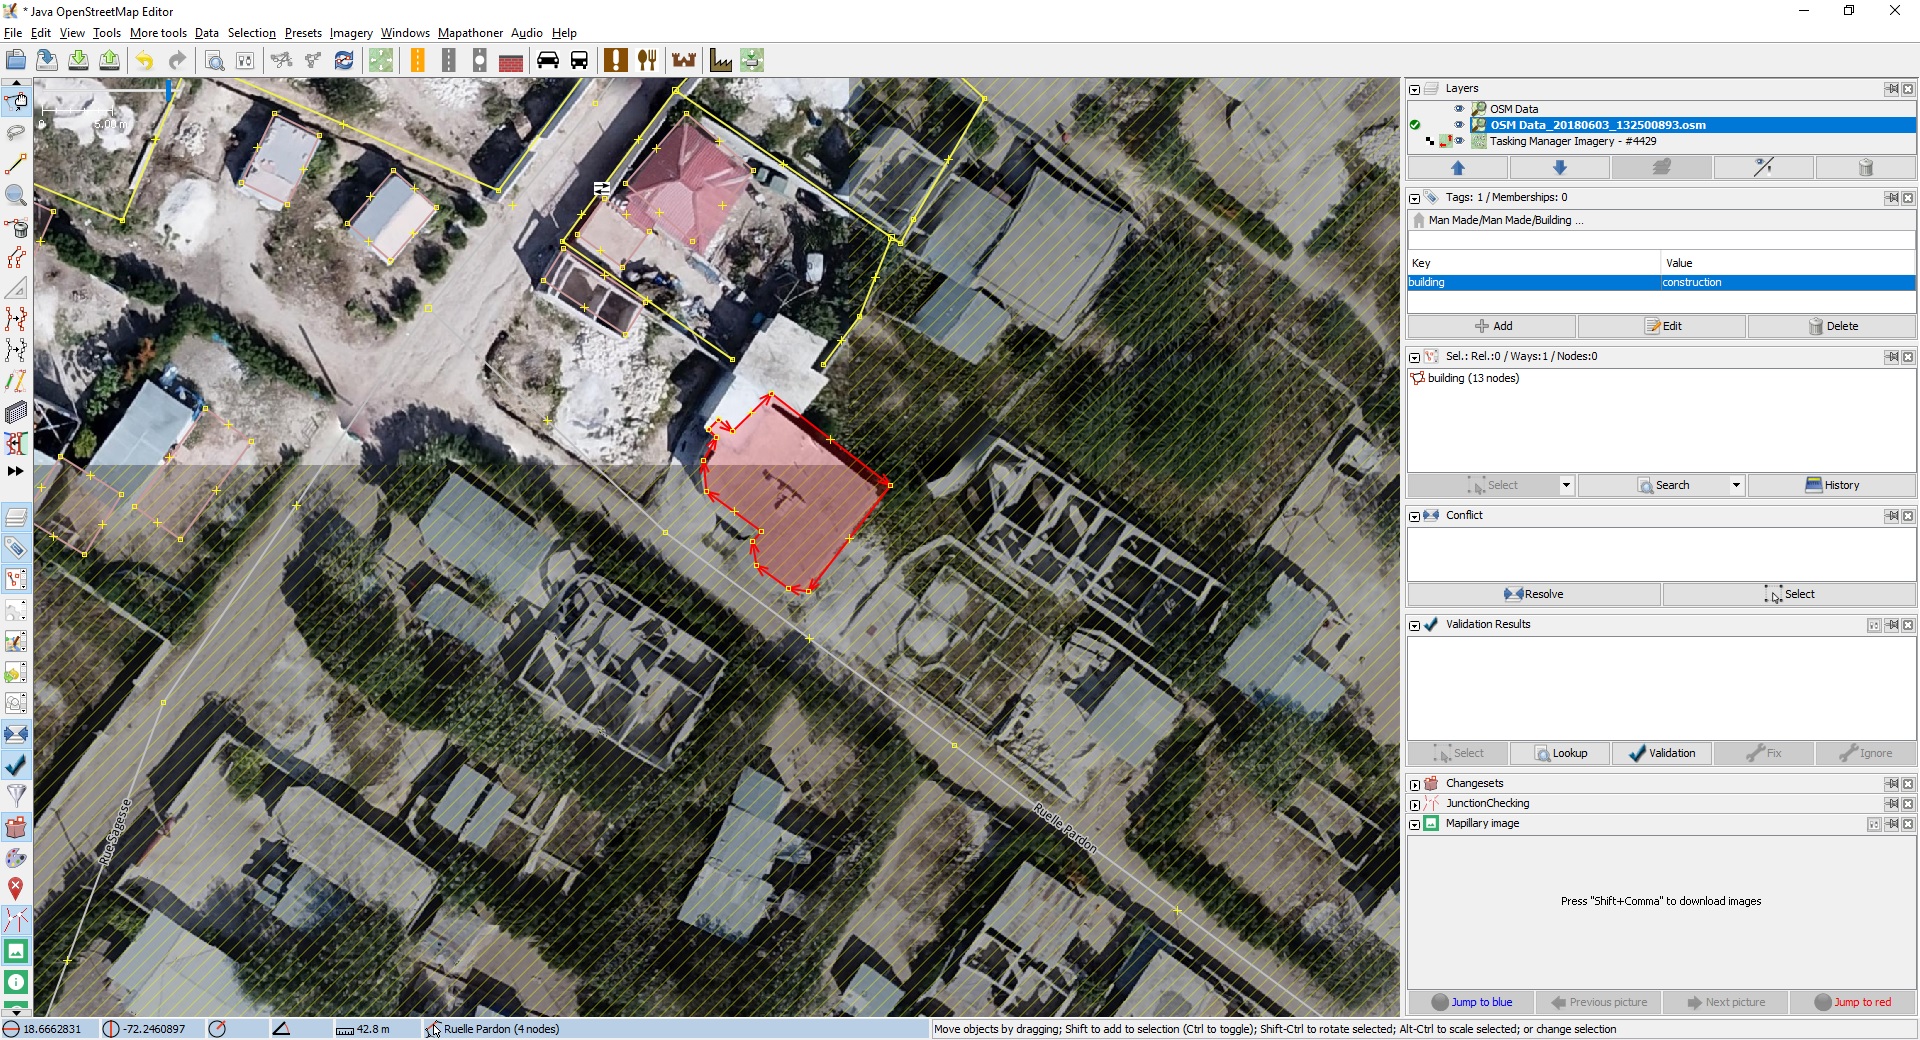Expand the Changesets panel
The image size is (1920, 1040).
[x=1414, y=784]
